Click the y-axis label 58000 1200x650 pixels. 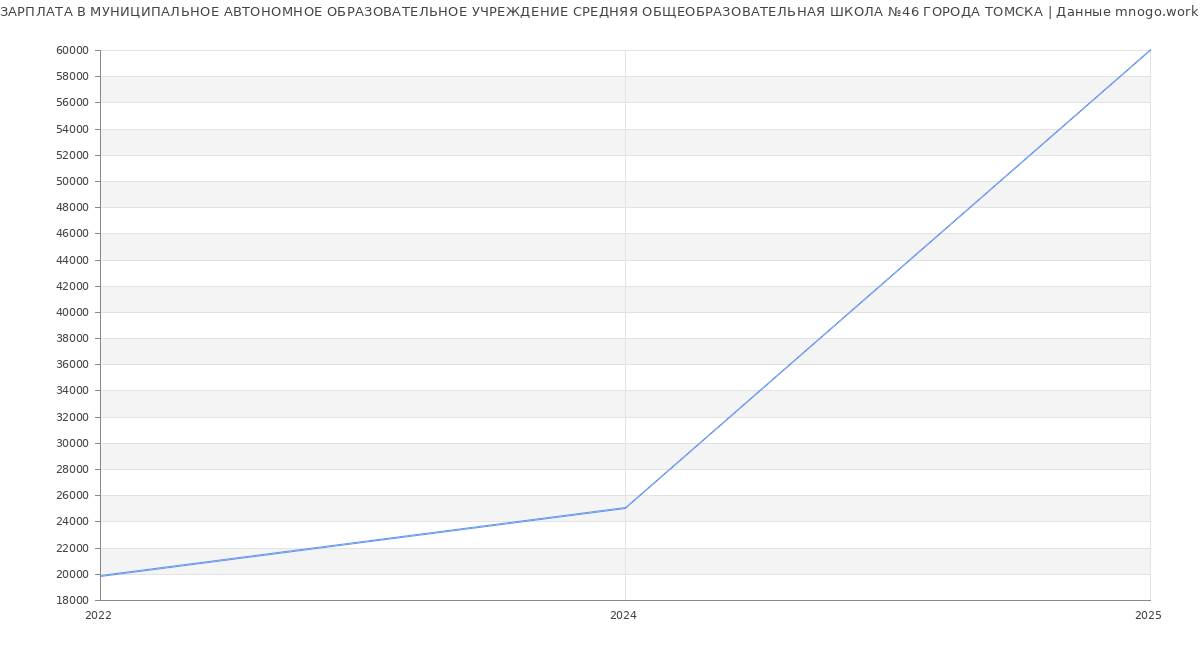(73, 76)
